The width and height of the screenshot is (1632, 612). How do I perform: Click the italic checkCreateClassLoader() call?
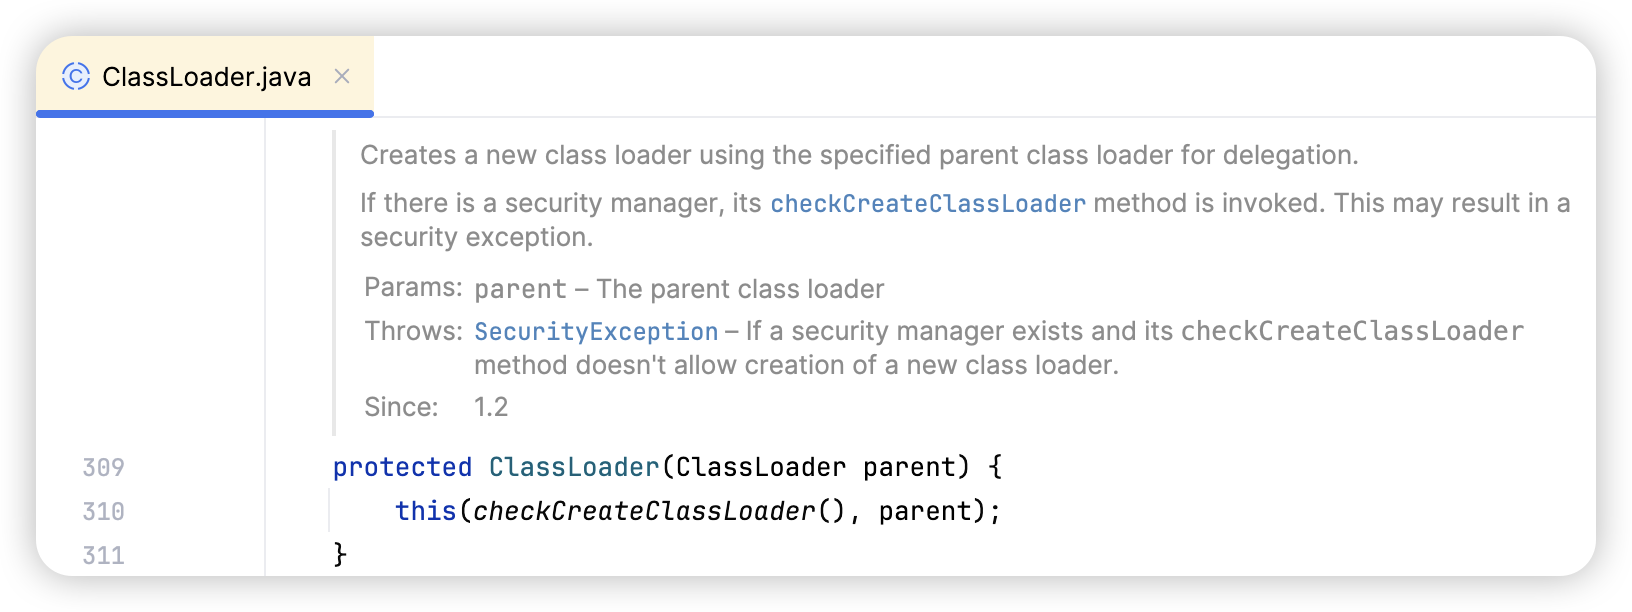pyautogui.click(x=645, y=512)
